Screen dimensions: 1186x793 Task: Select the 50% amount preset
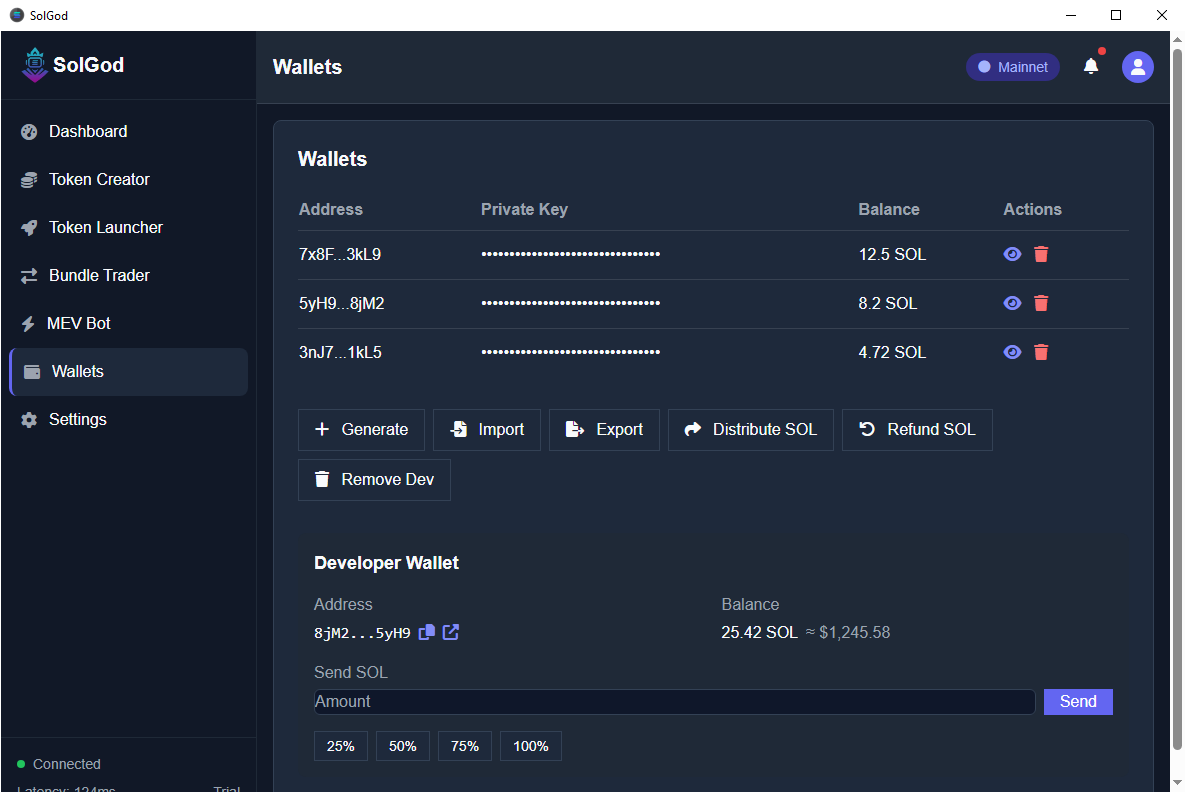click(x=403, y=746)
